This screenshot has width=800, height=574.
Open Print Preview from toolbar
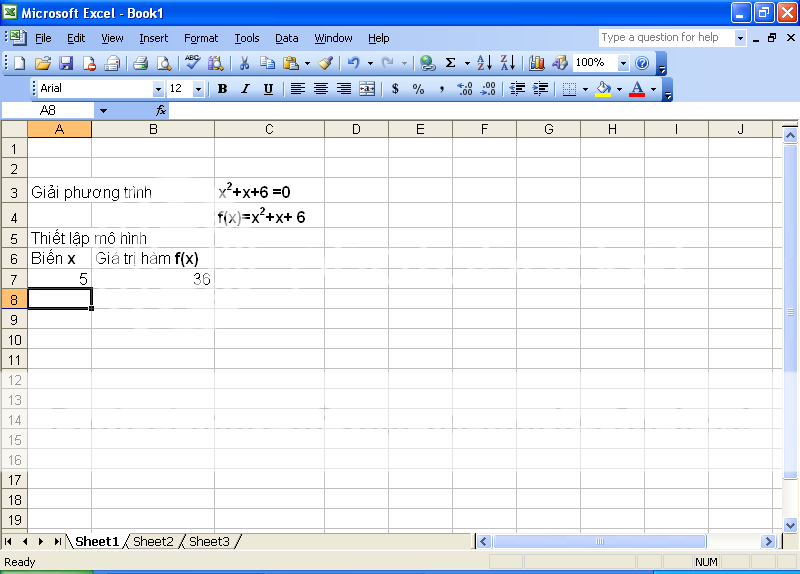click(x=164, y=63)
